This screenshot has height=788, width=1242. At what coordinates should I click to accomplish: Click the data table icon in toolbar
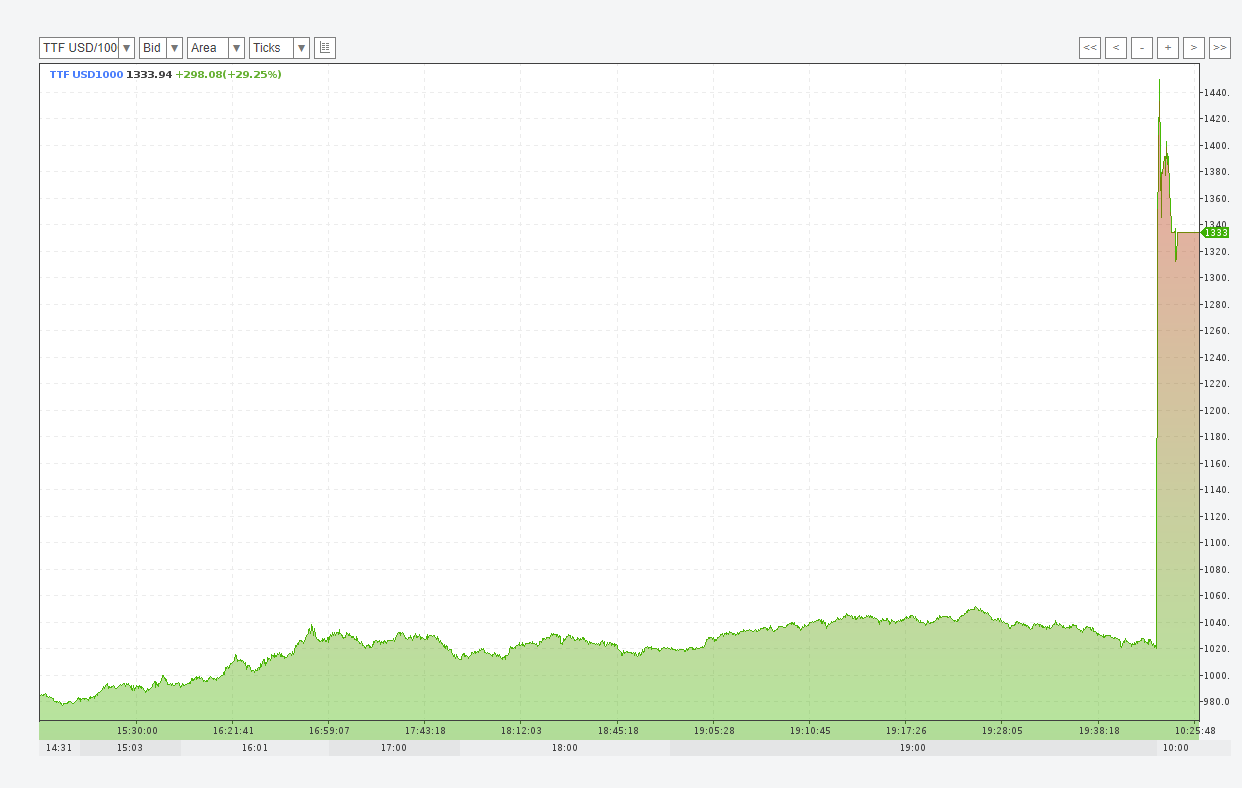pos(325,48)
